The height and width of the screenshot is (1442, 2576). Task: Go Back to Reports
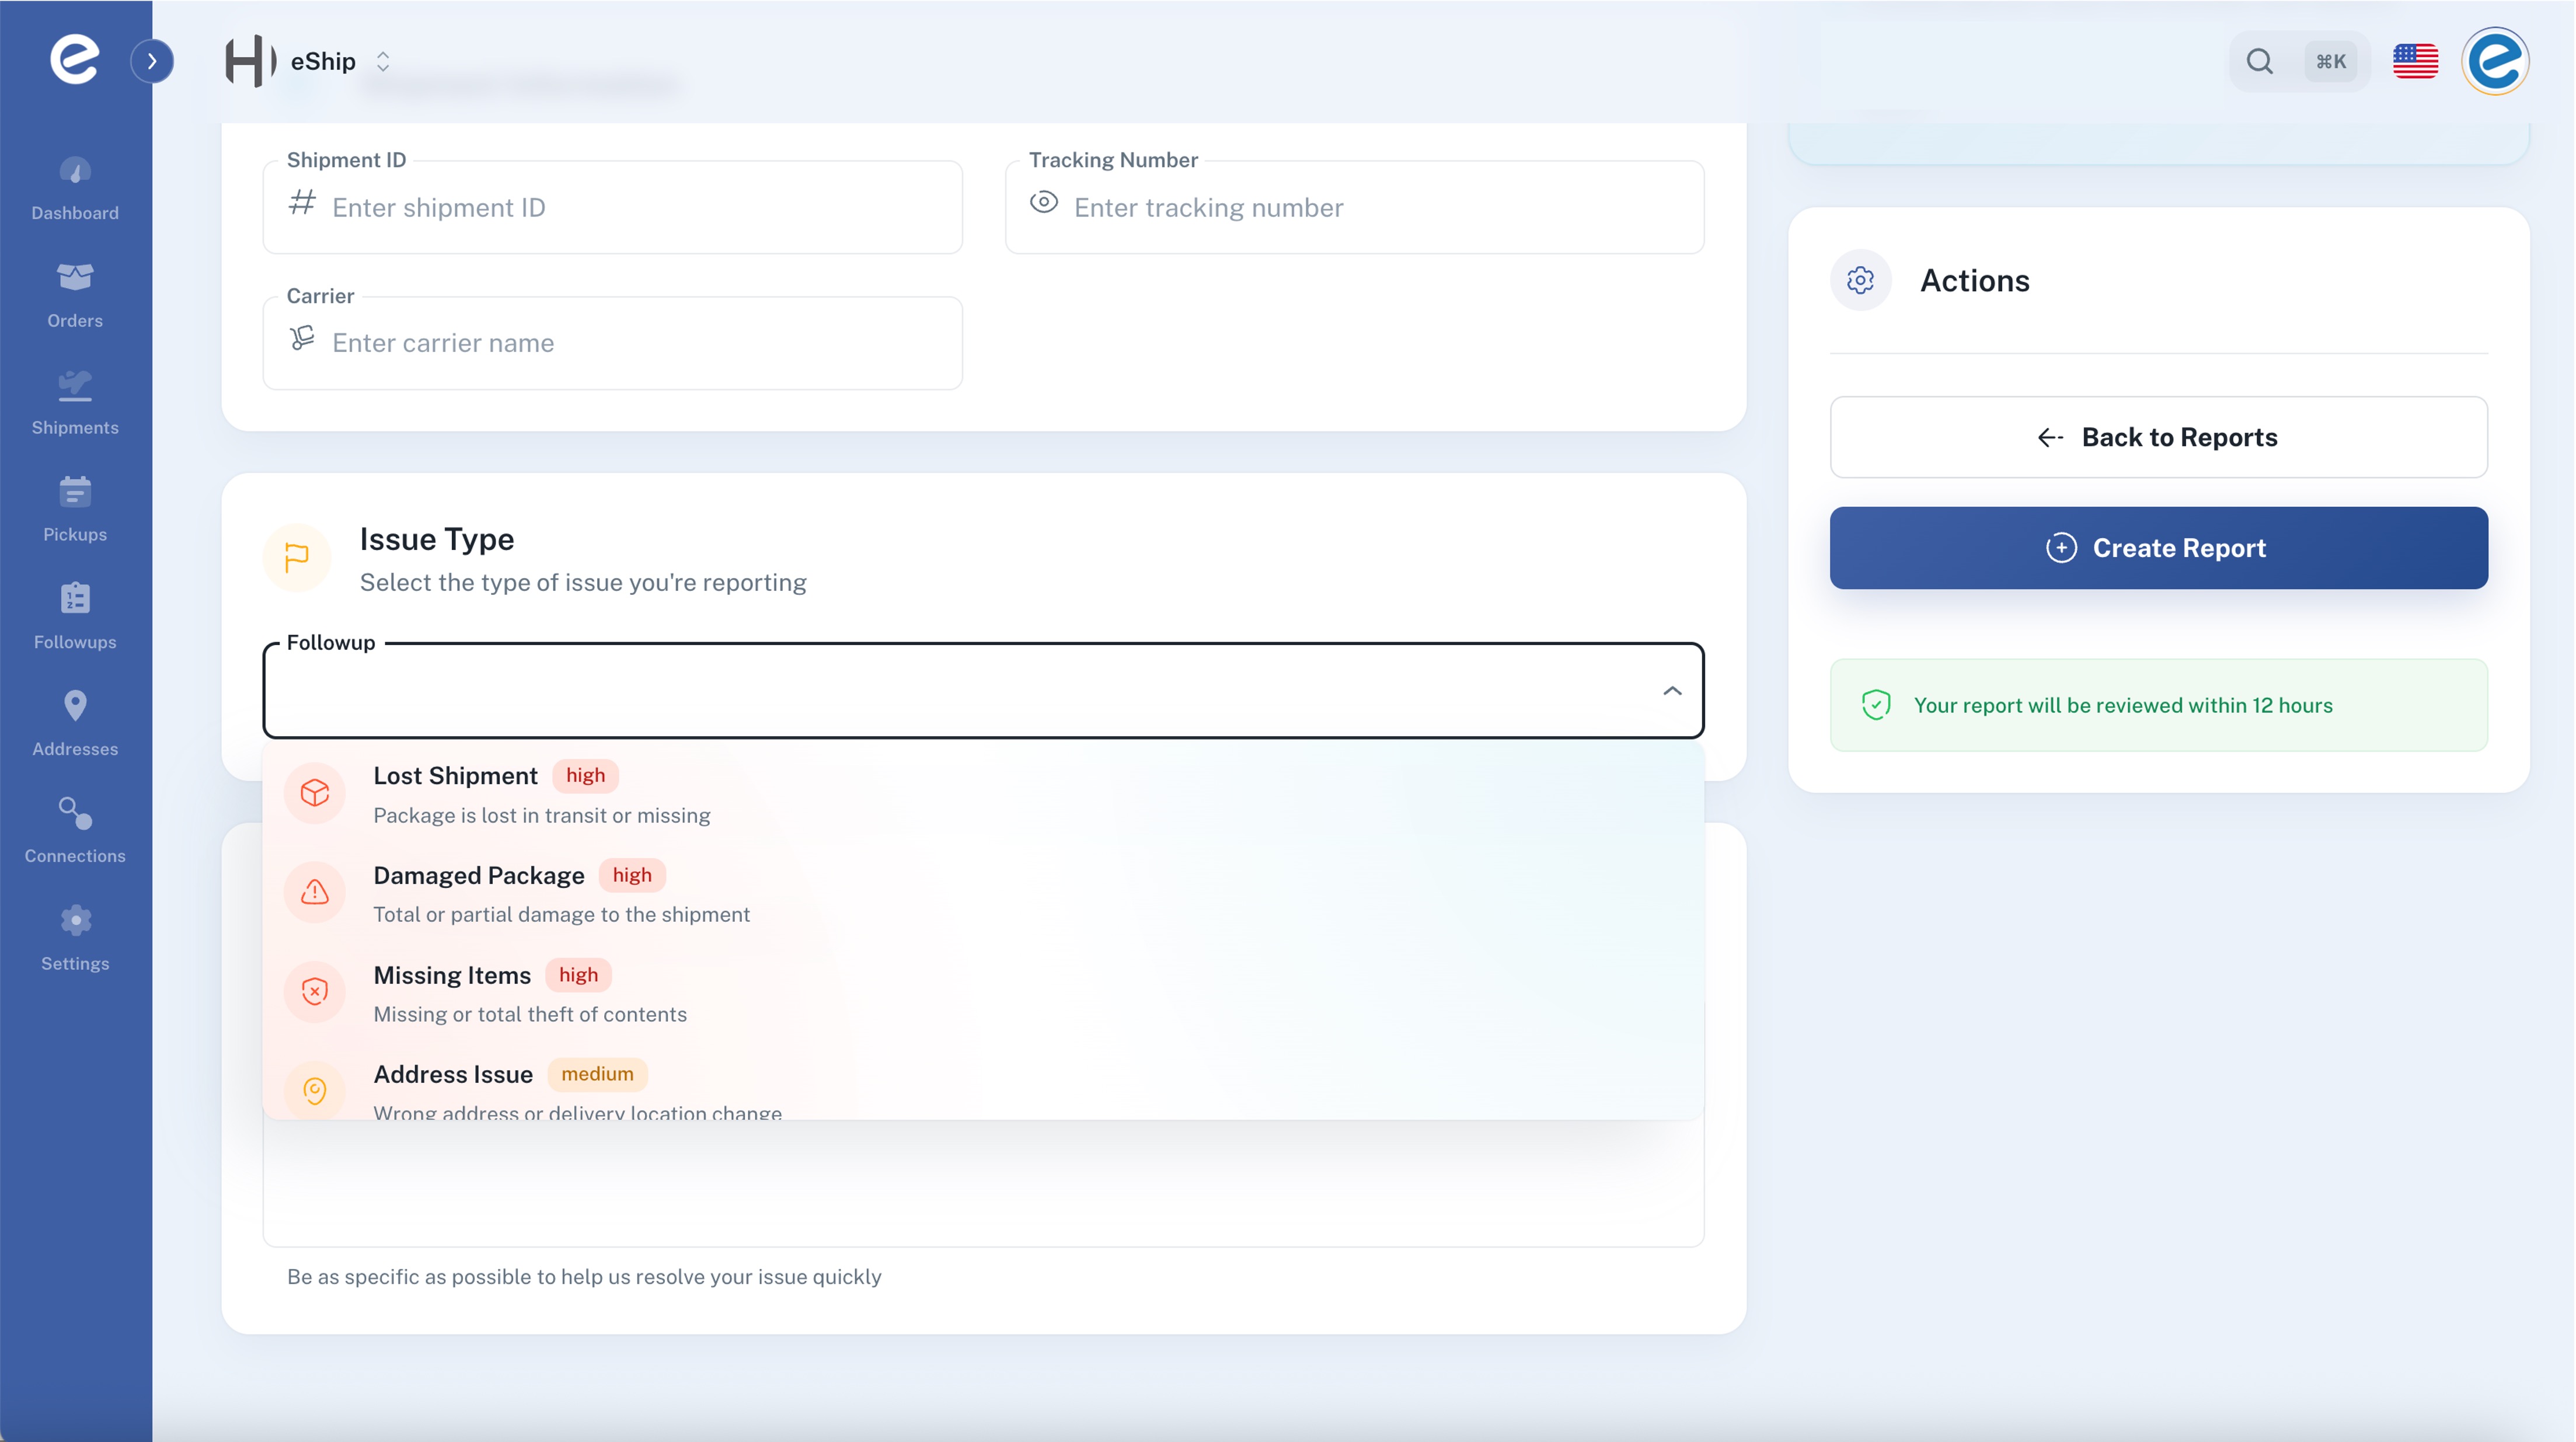click(x=2157, y=437)
